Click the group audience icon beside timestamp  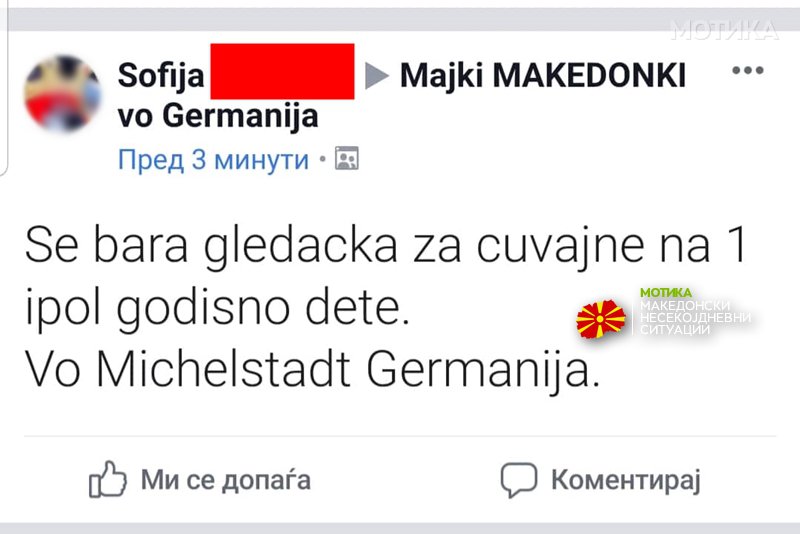(346, 158)
